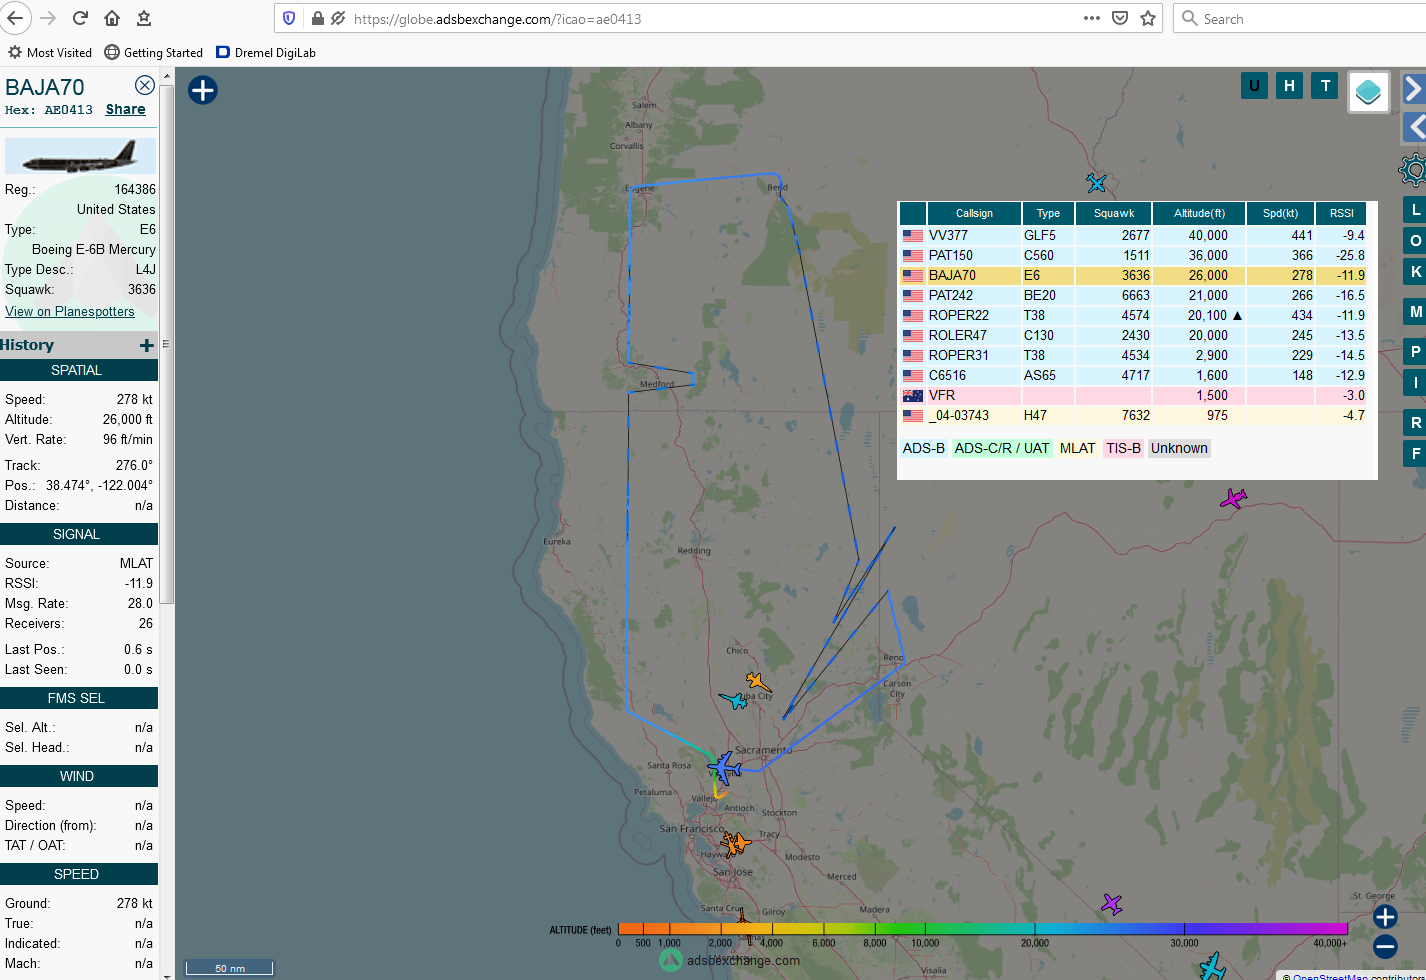Screen dimensions: 1426x980
Task: Toggle the H map button
Action: [1290, 86]
